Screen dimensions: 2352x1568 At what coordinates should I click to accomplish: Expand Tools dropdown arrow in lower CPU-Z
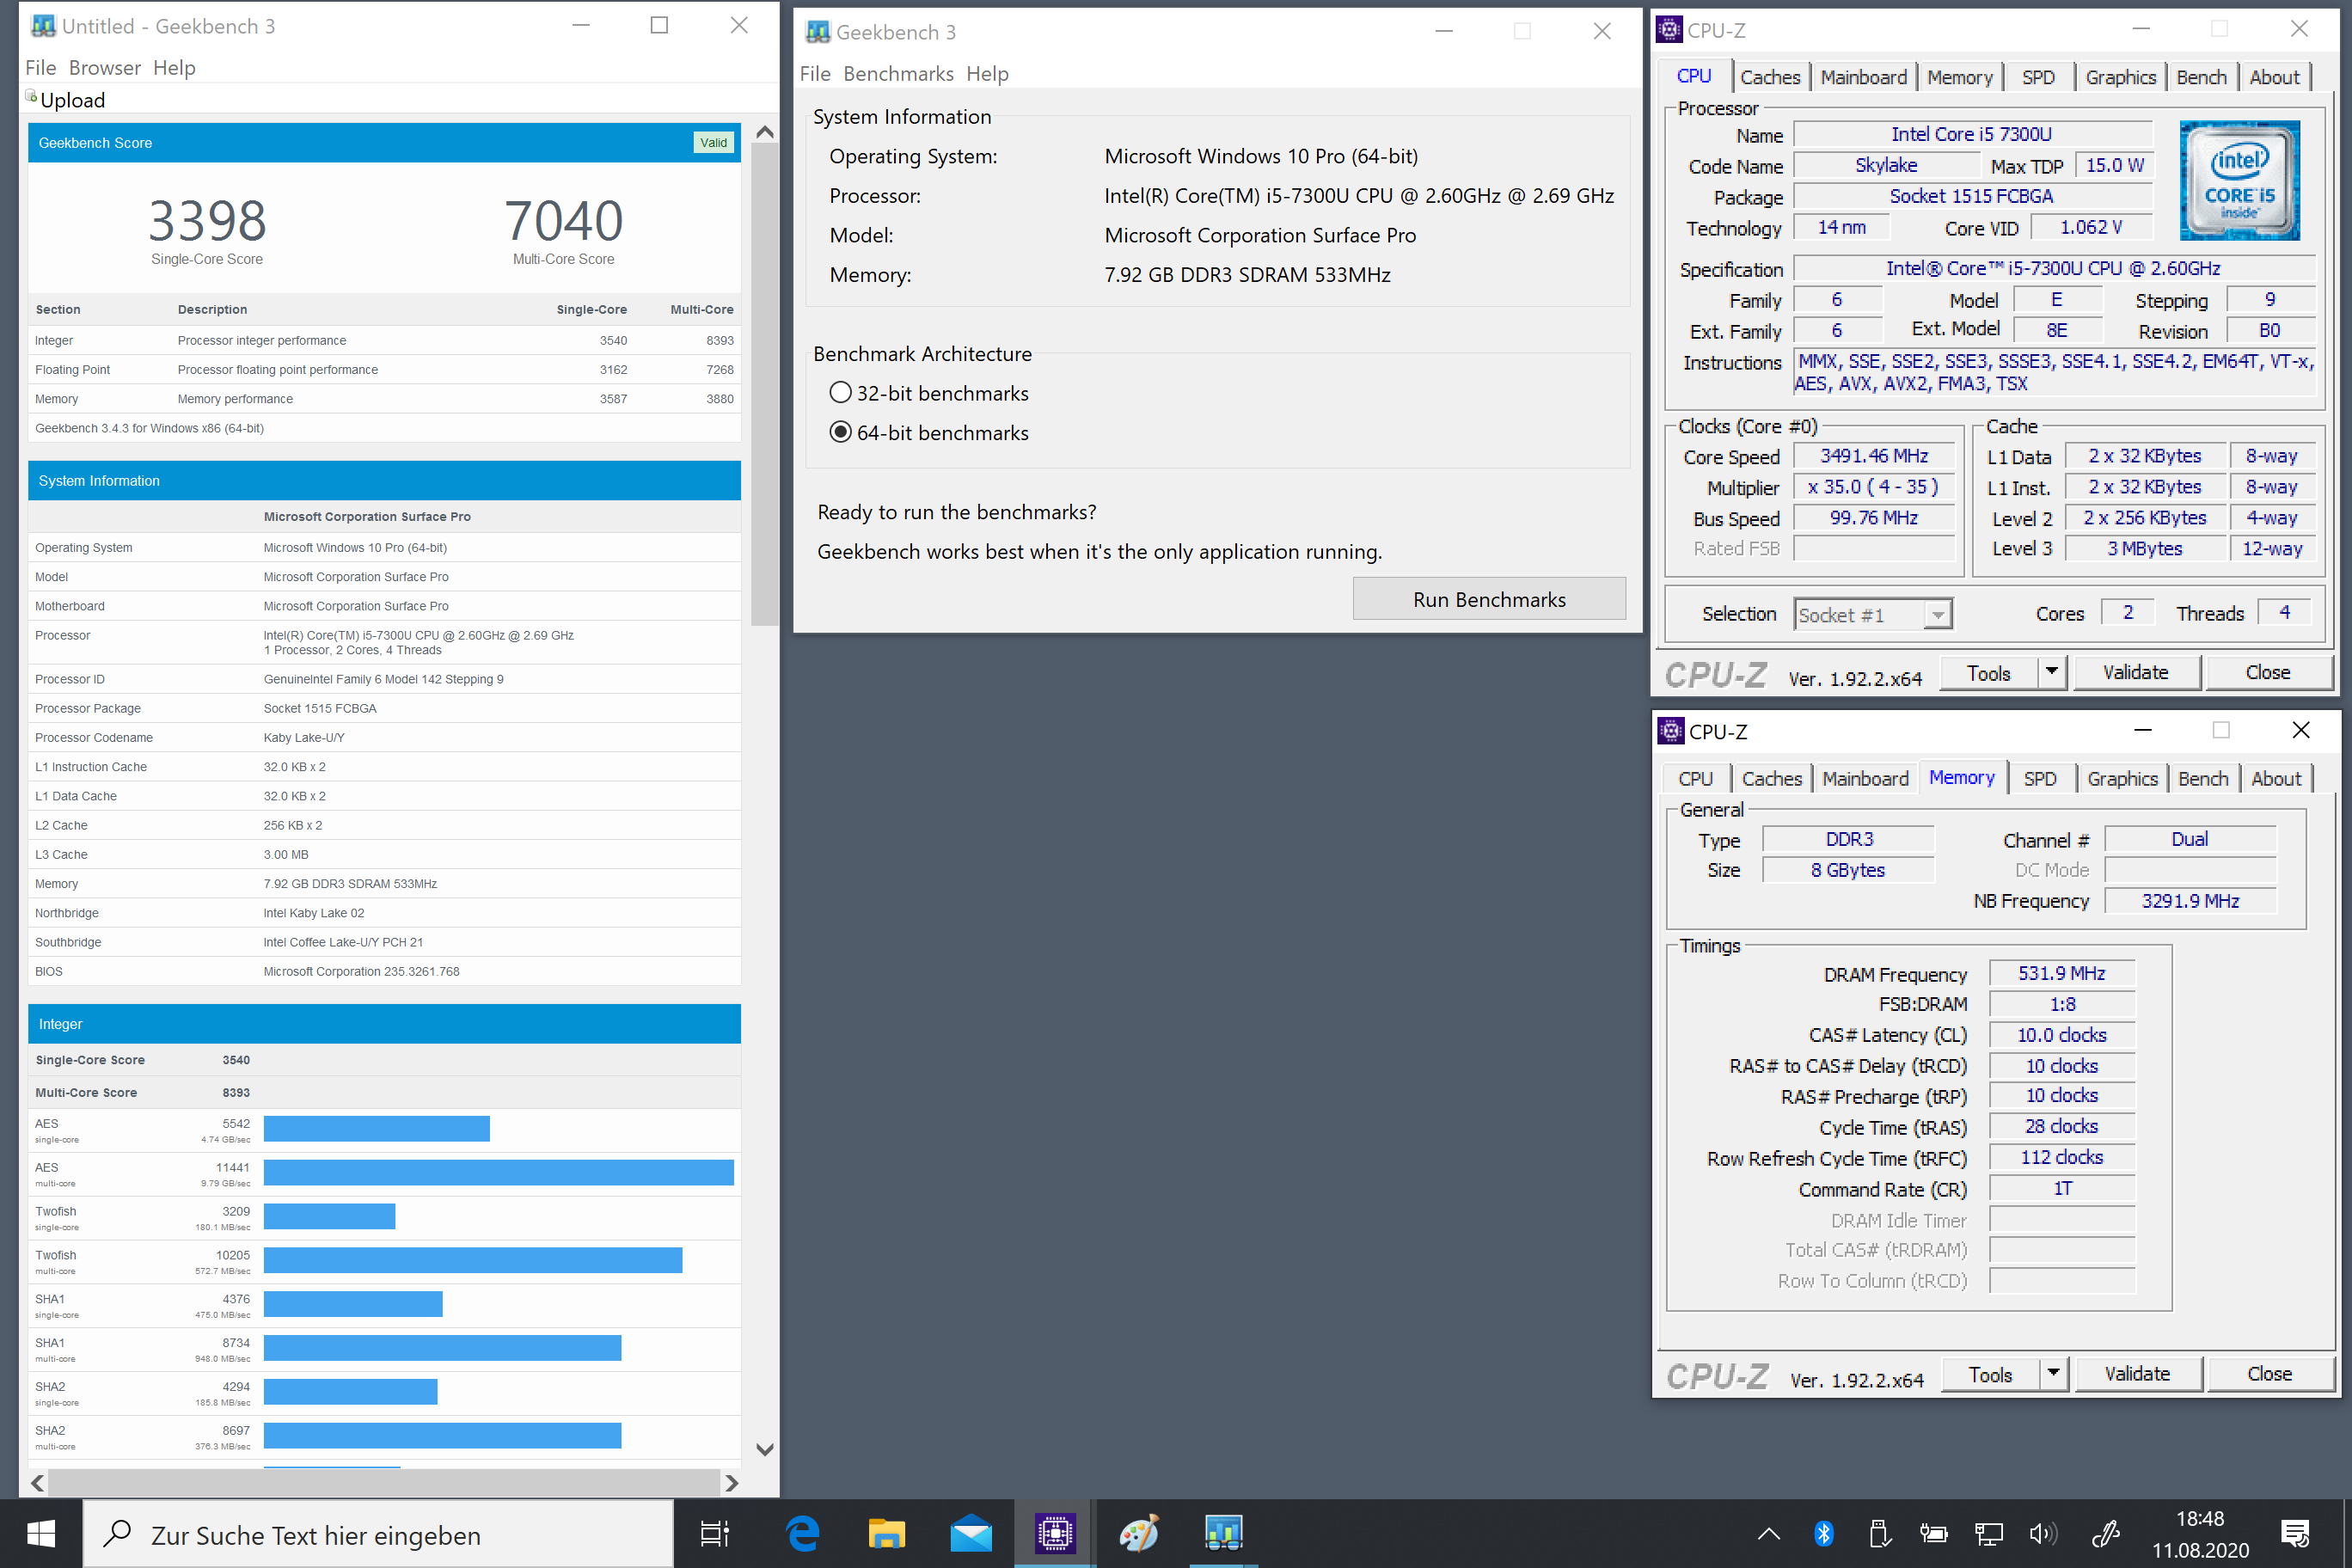[2054, 1374]
